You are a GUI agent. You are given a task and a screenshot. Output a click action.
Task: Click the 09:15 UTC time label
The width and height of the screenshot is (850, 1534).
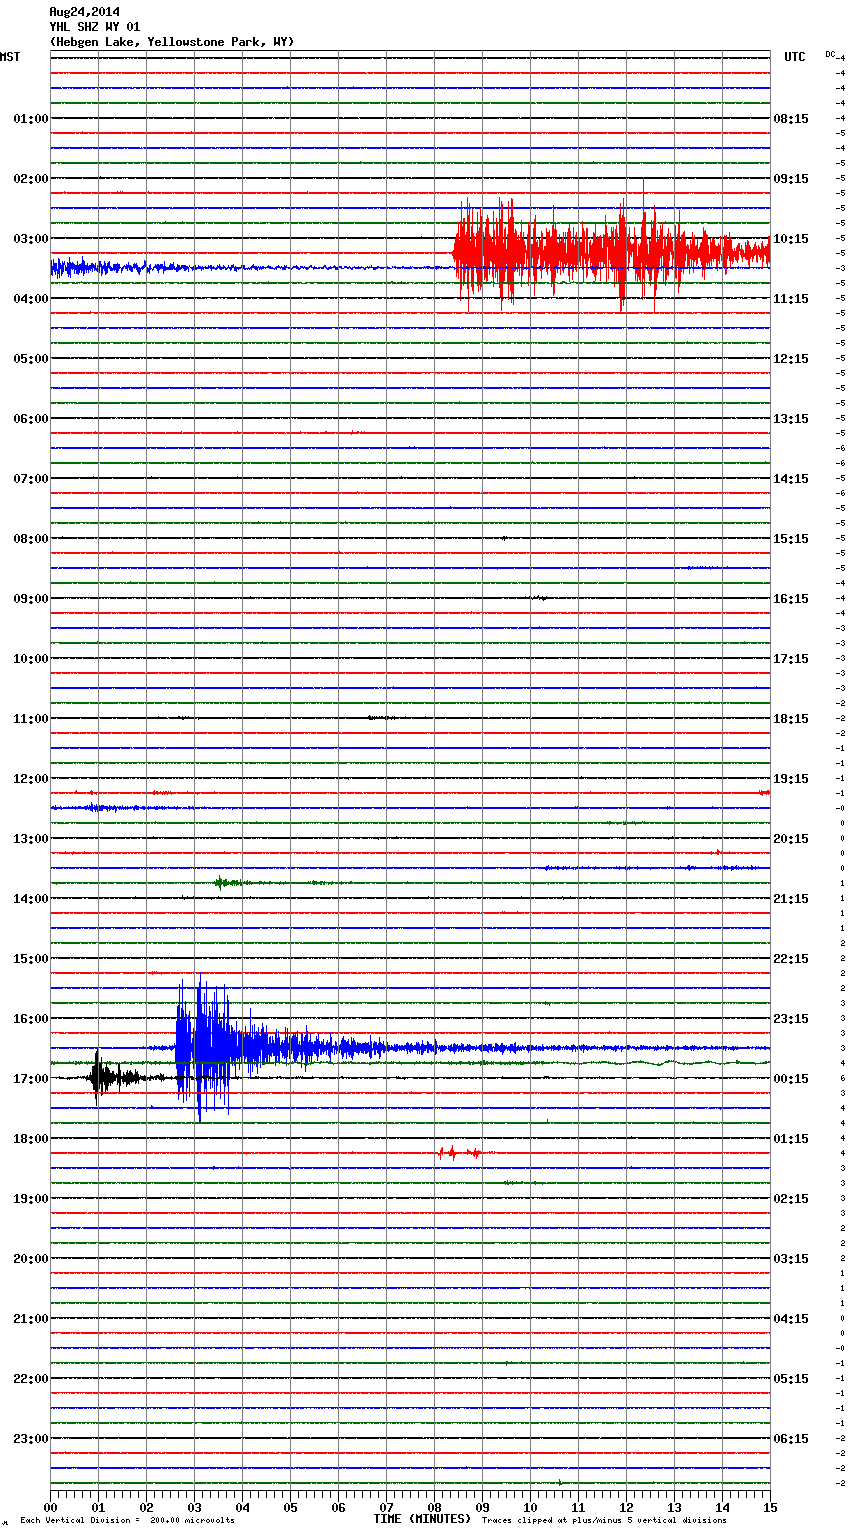[x=791, y=179]
